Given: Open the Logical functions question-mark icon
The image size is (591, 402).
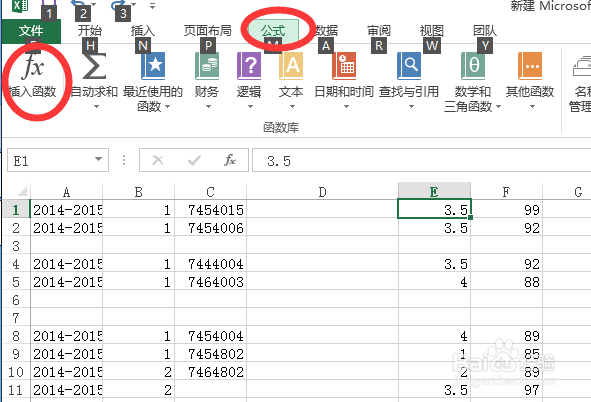Looking at the screenshot, I should 249,66.
